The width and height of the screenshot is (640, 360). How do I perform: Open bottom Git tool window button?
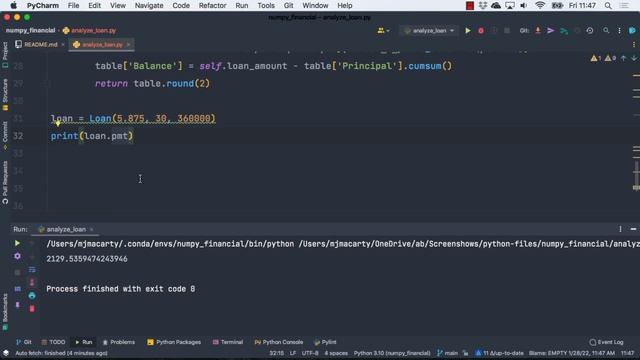click(x=24, y=342)
